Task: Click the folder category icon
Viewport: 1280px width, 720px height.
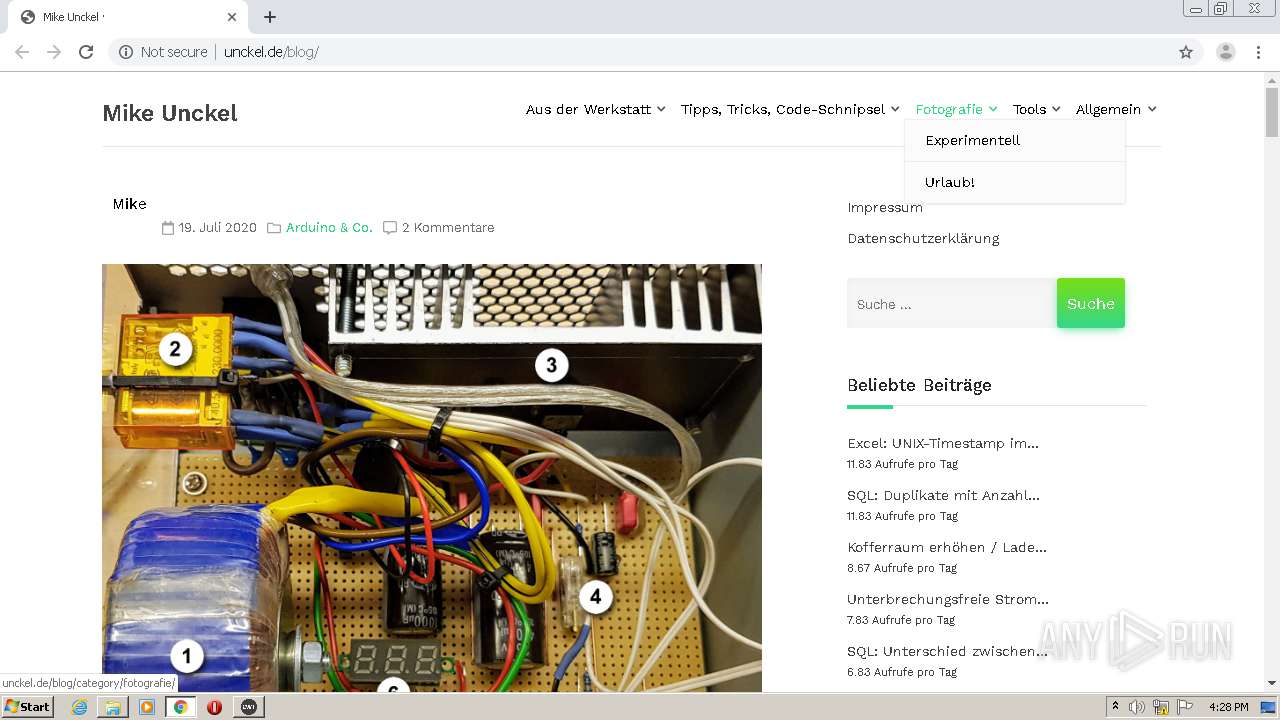Action: (x=274, y=228)
